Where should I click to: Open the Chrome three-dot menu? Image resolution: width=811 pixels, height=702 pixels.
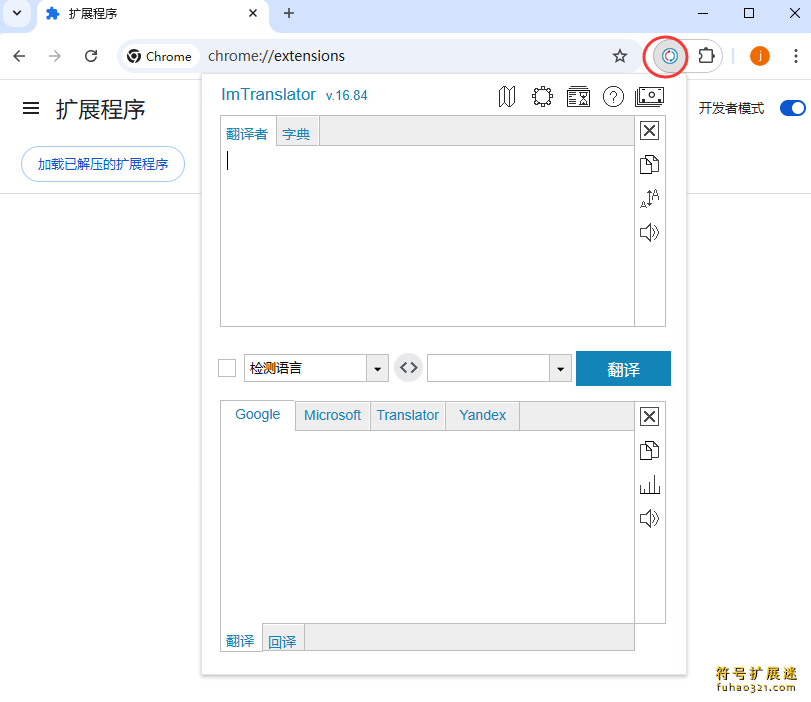click(795, 56)
